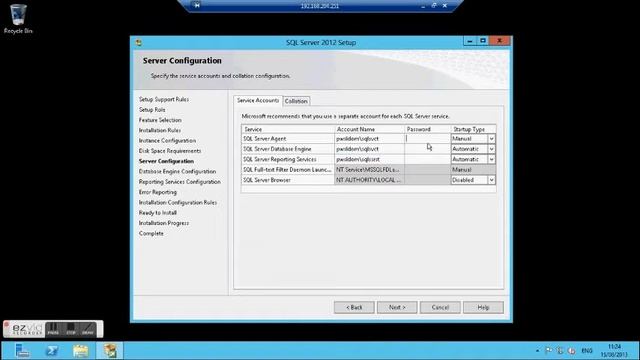
Task: Click the Account Name column header
Action: click(x=369, y=129)
